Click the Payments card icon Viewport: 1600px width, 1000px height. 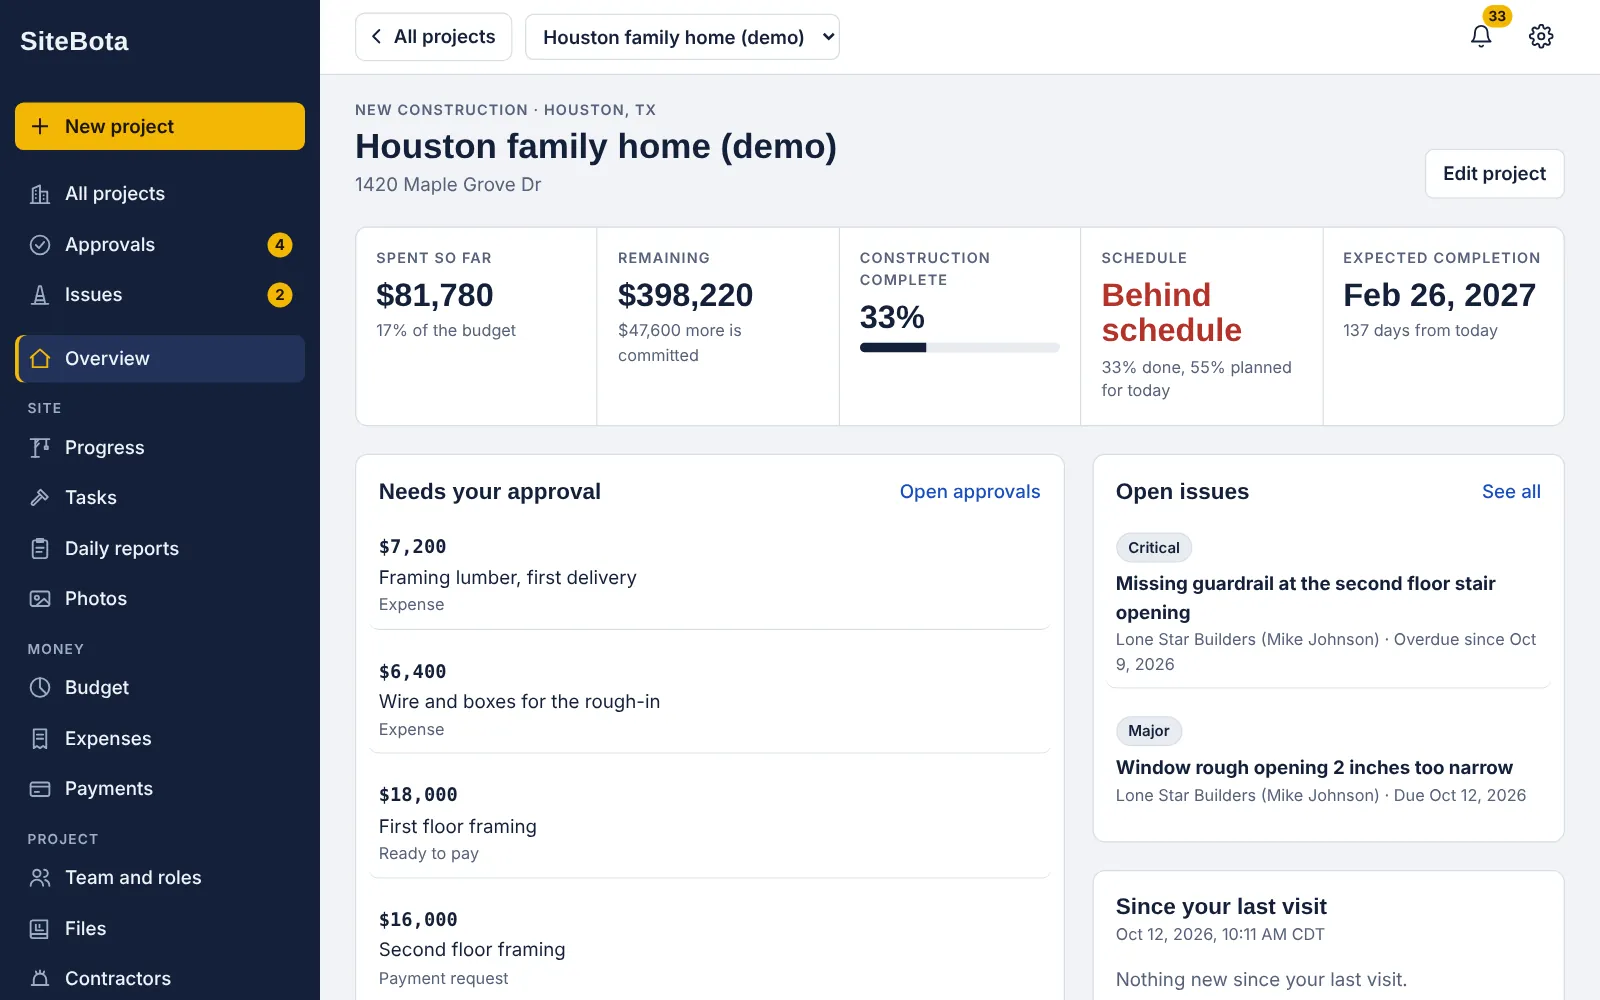(x=40, y=789)
